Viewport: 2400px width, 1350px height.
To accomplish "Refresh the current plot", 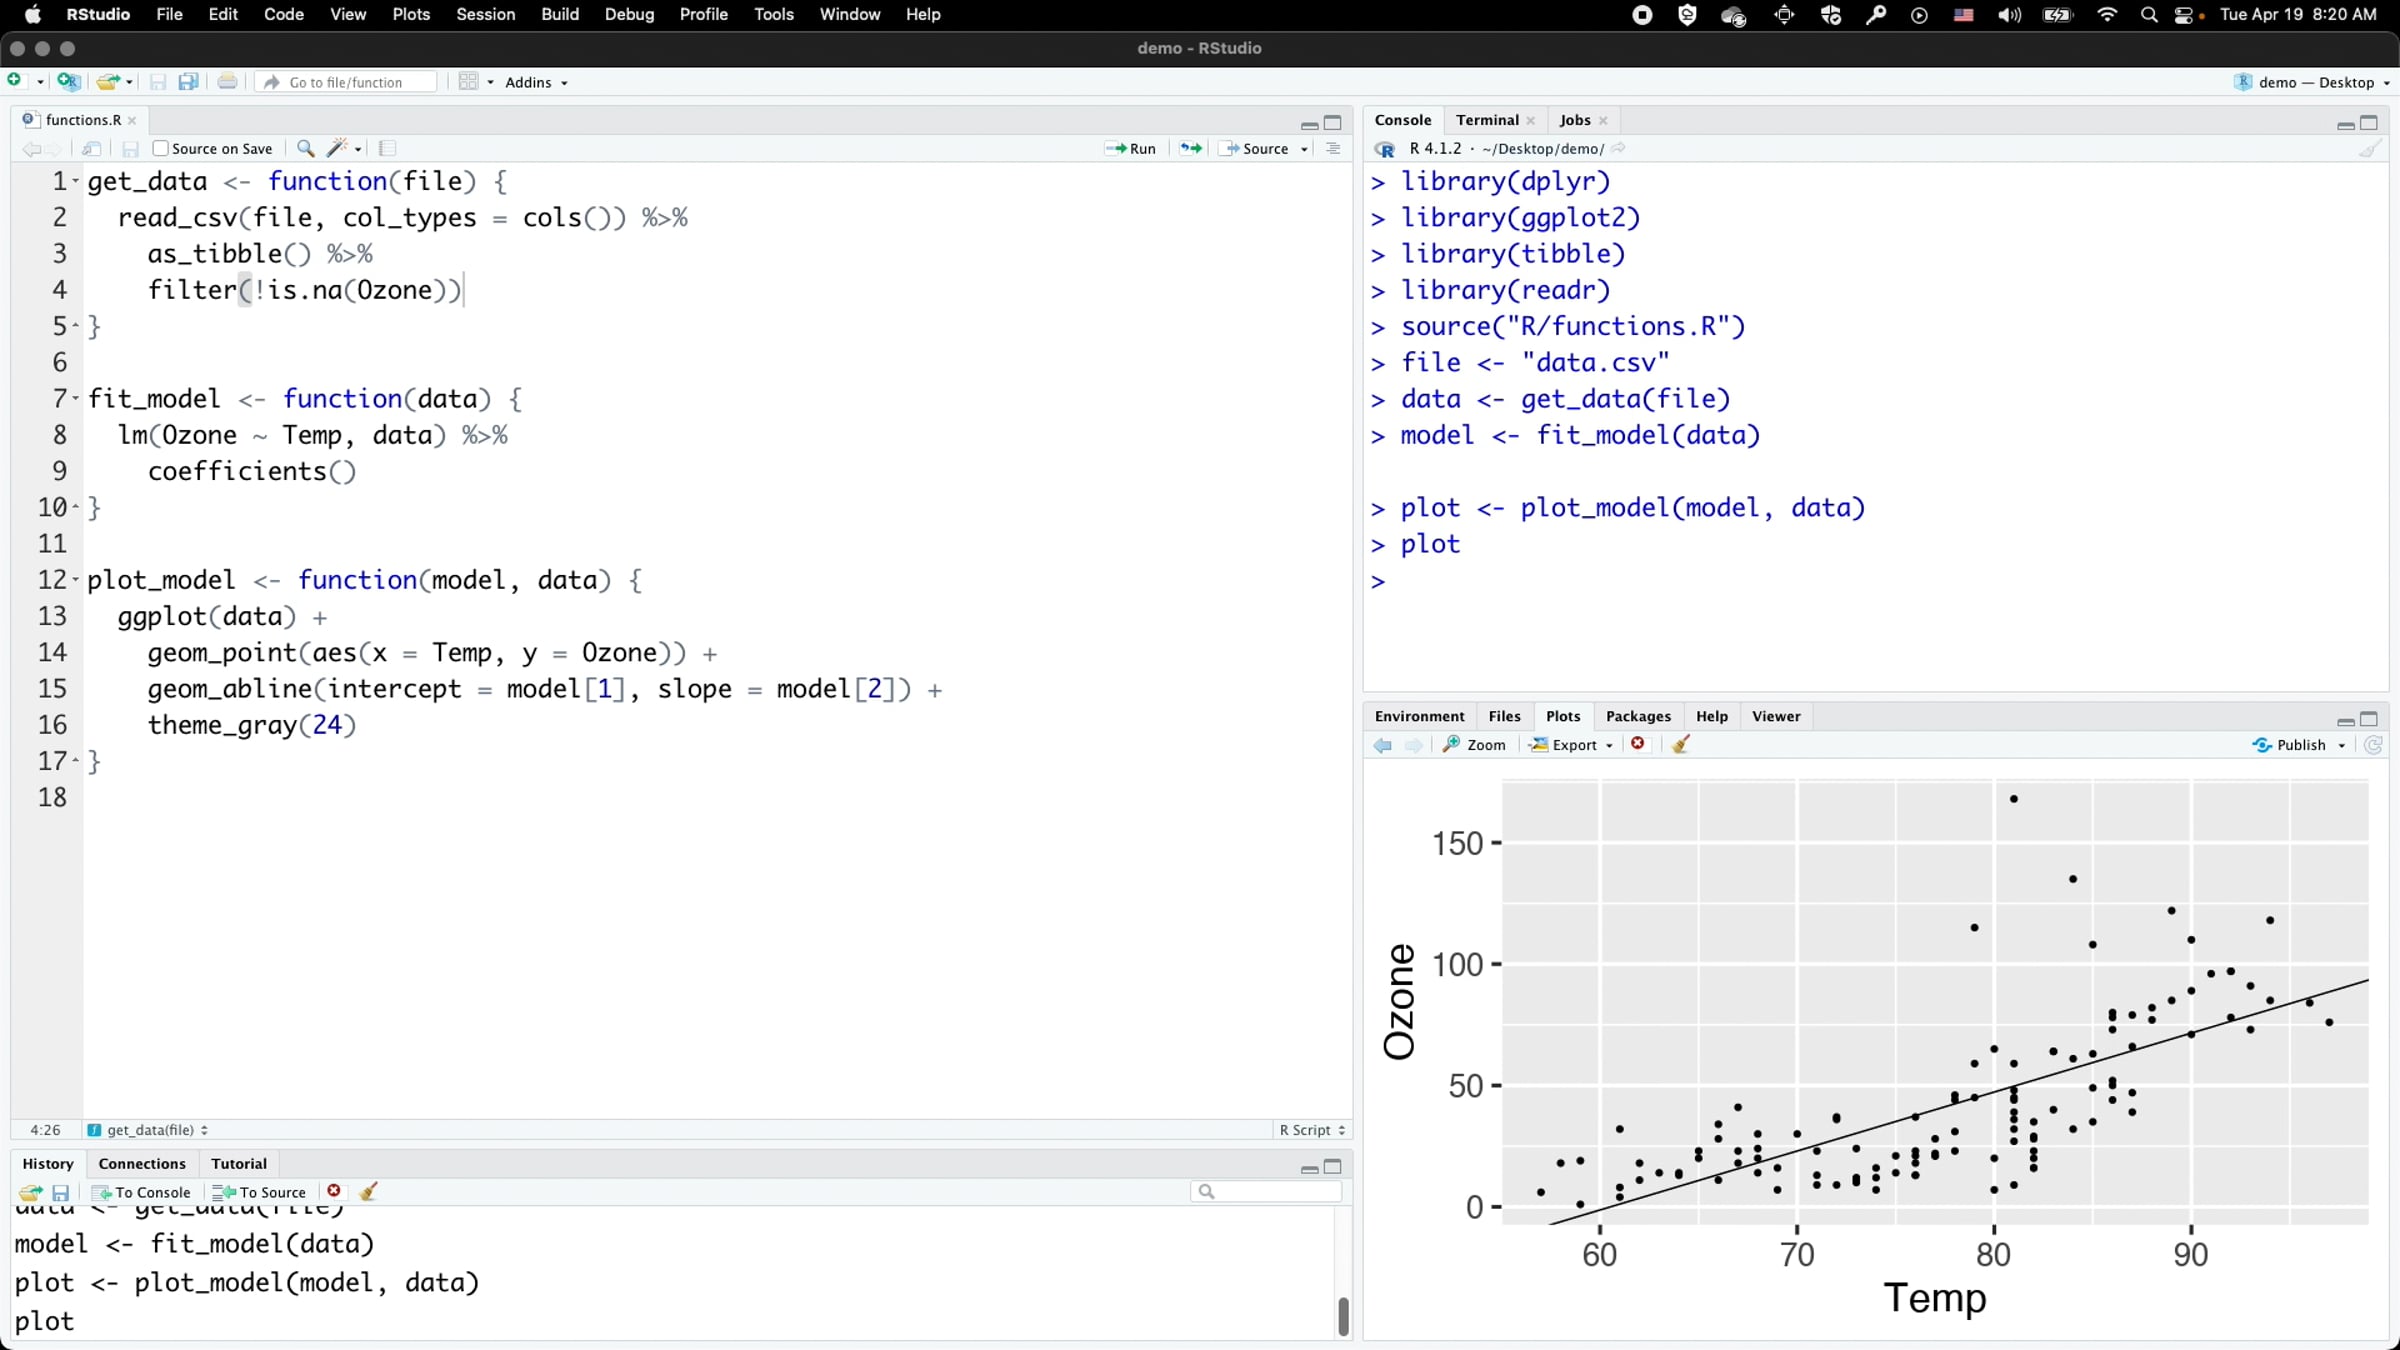I will click(2373, 745).
